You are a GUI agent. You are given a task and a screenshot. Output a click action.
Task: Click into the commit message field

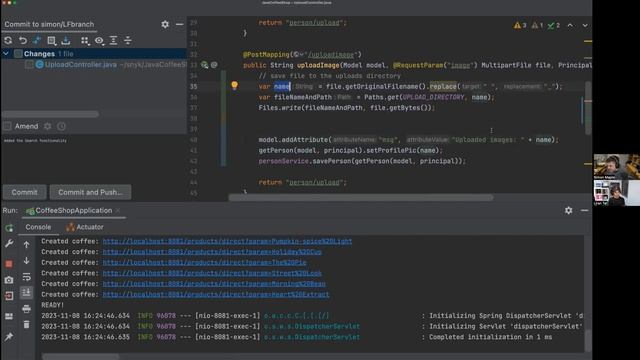click(x=94, y=159)
